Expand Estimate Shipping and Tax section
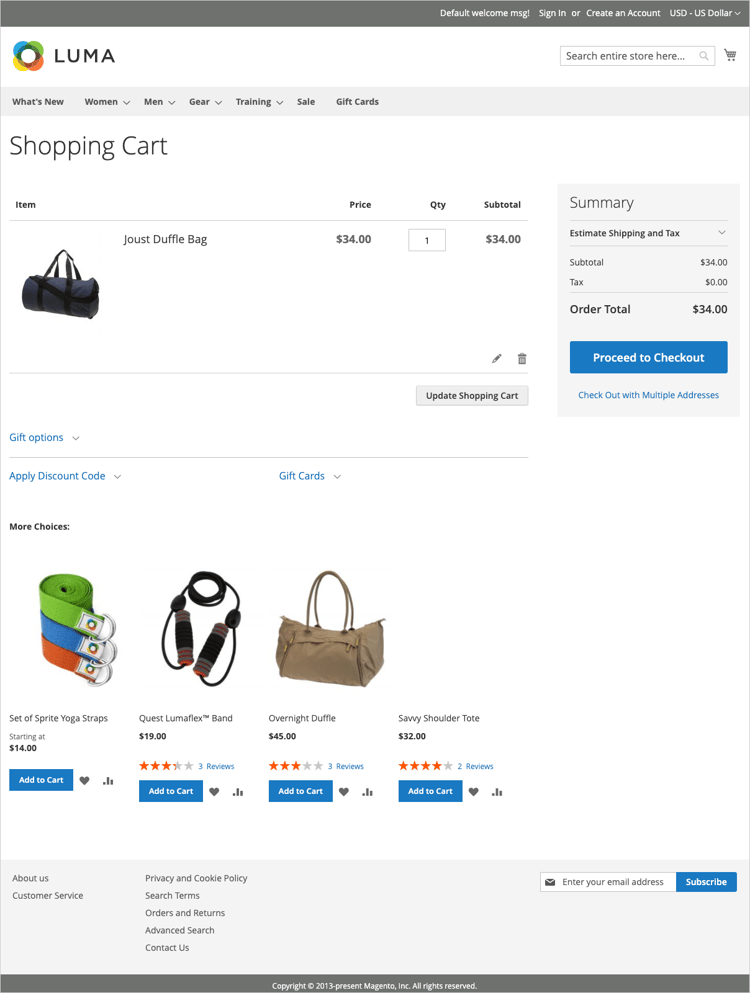This screenshot has width=750, height=993. click(648, 233)
